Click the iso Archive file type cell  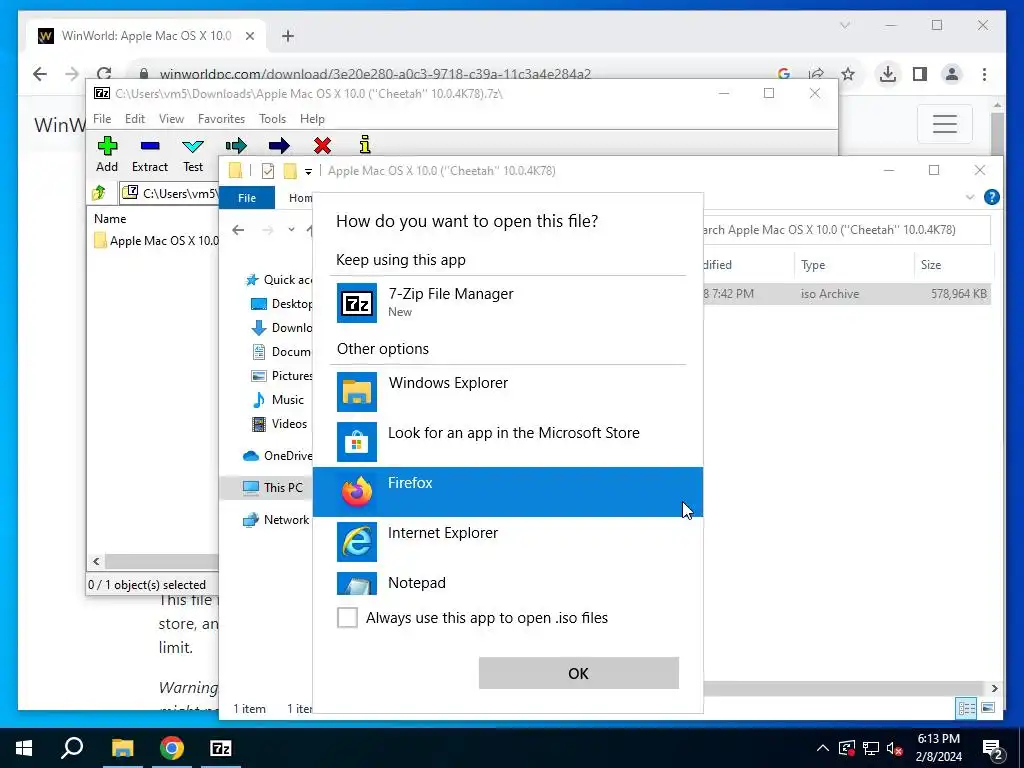point(830,294)
